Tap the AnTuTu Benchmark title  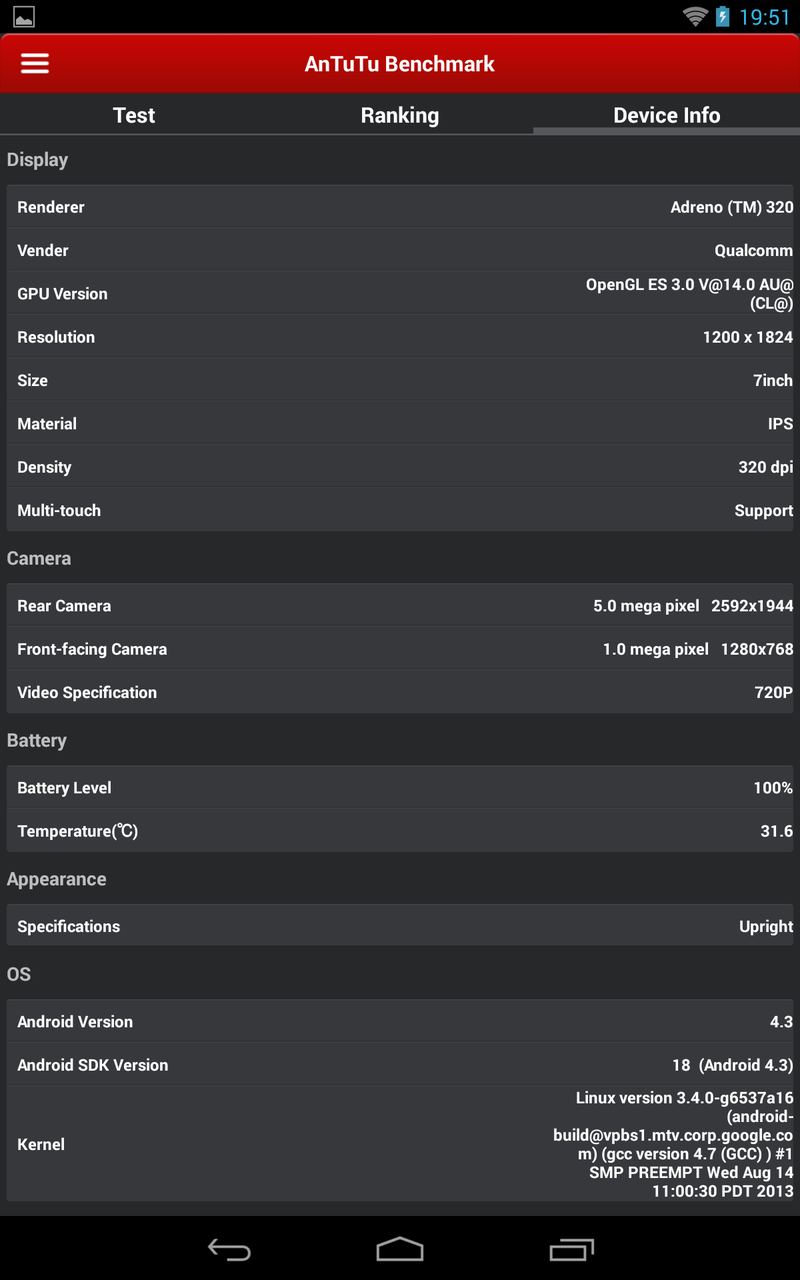(x=400, y=64)
